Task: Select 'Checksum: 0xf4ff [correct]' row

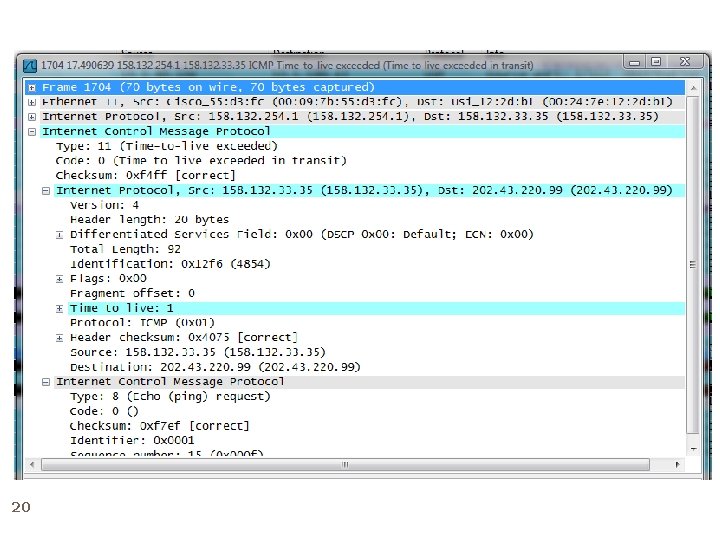Action: click(145, 175)
